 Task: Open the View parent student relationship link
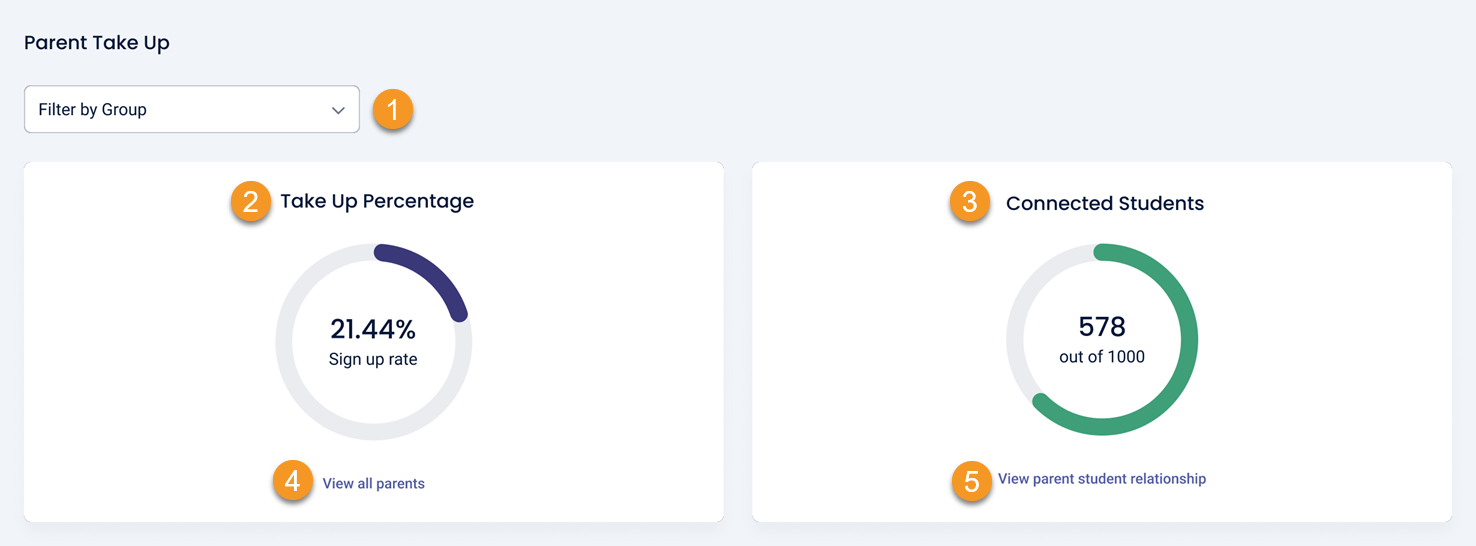[x=1101, y=479]
